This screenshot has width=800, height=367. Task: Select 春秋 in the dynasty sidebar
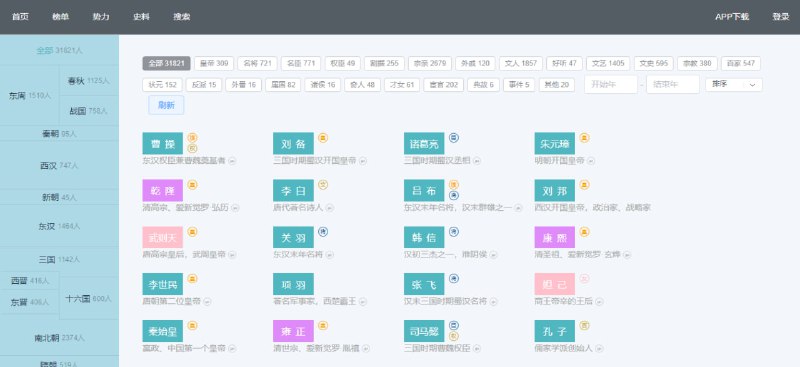[x=89, y=81]
